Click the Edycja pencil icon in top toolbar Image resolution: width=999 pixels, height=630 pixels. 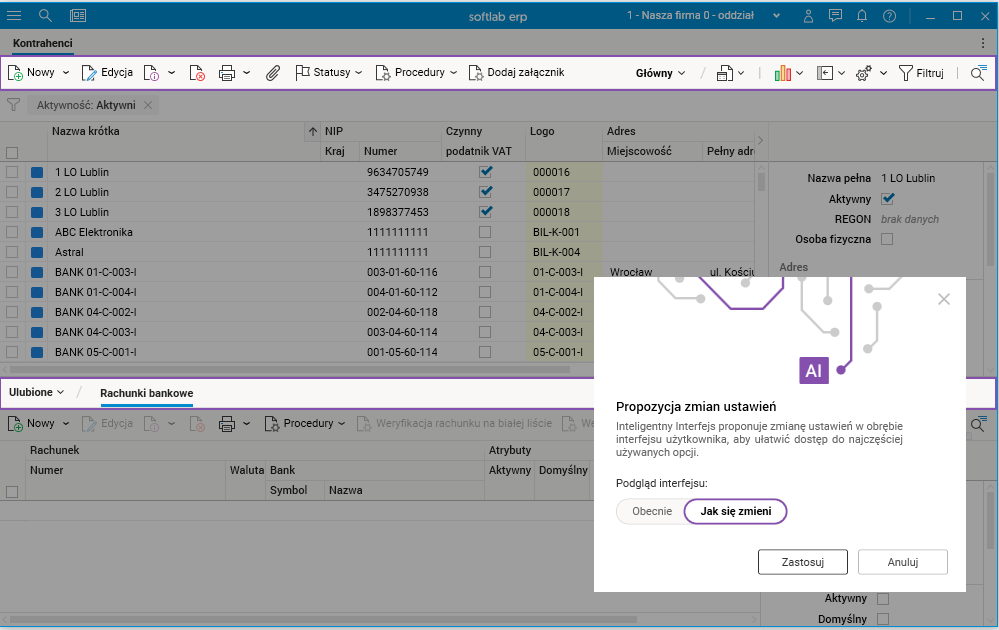89,73
